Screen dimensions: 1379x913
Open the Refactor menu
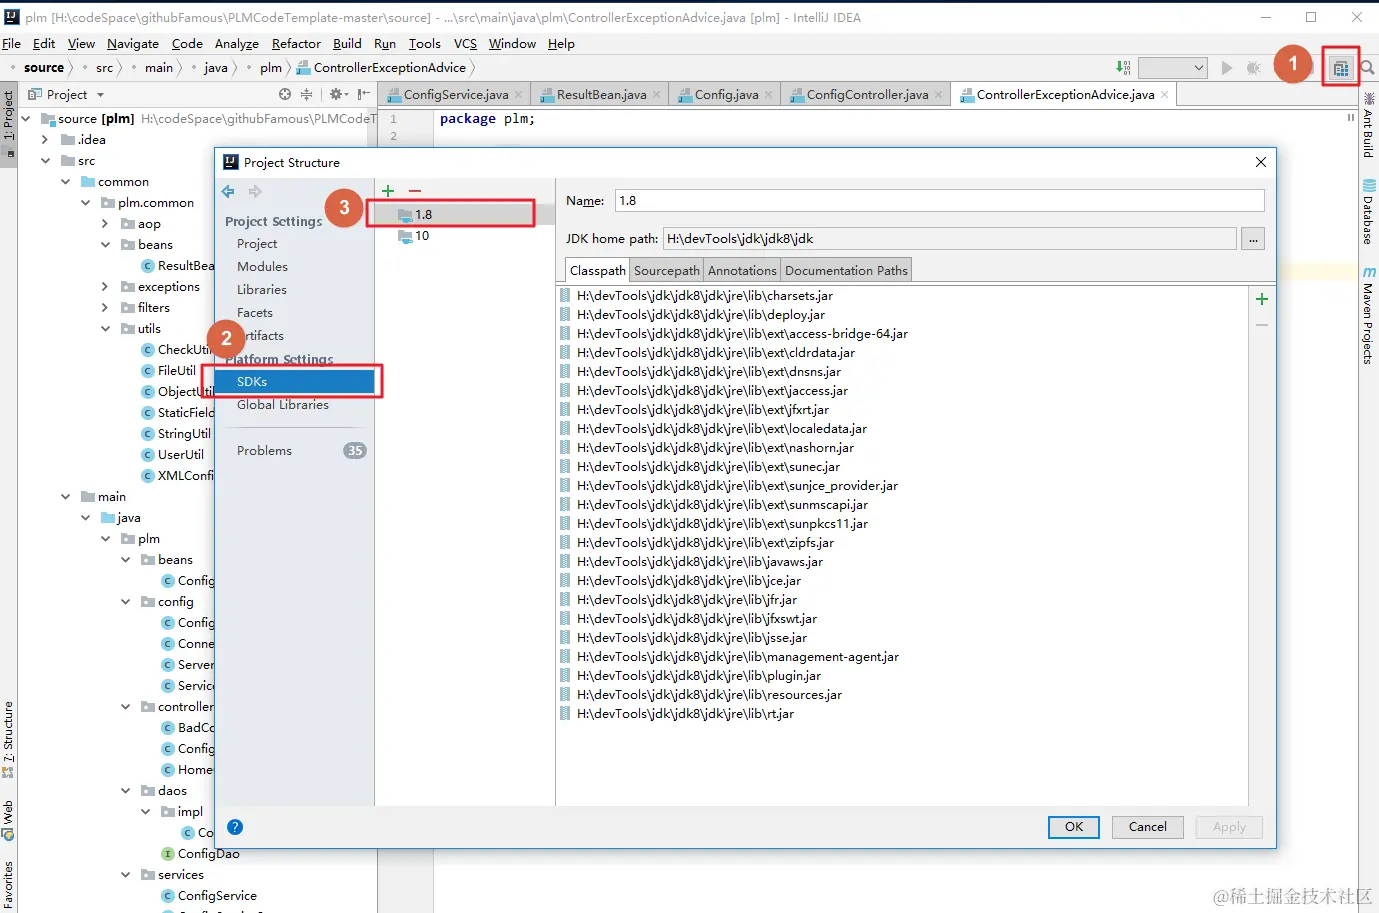(296, 44)
